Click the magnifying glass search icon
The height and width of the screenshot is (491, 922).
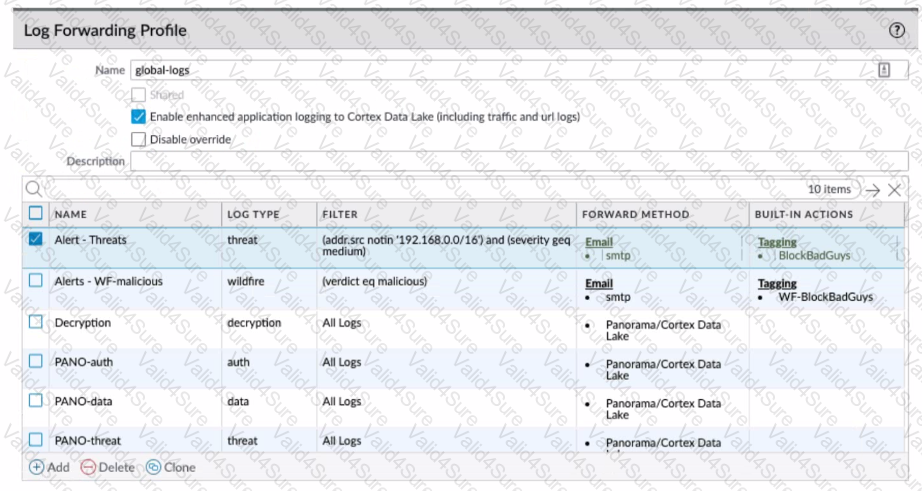tap(34, 189)
